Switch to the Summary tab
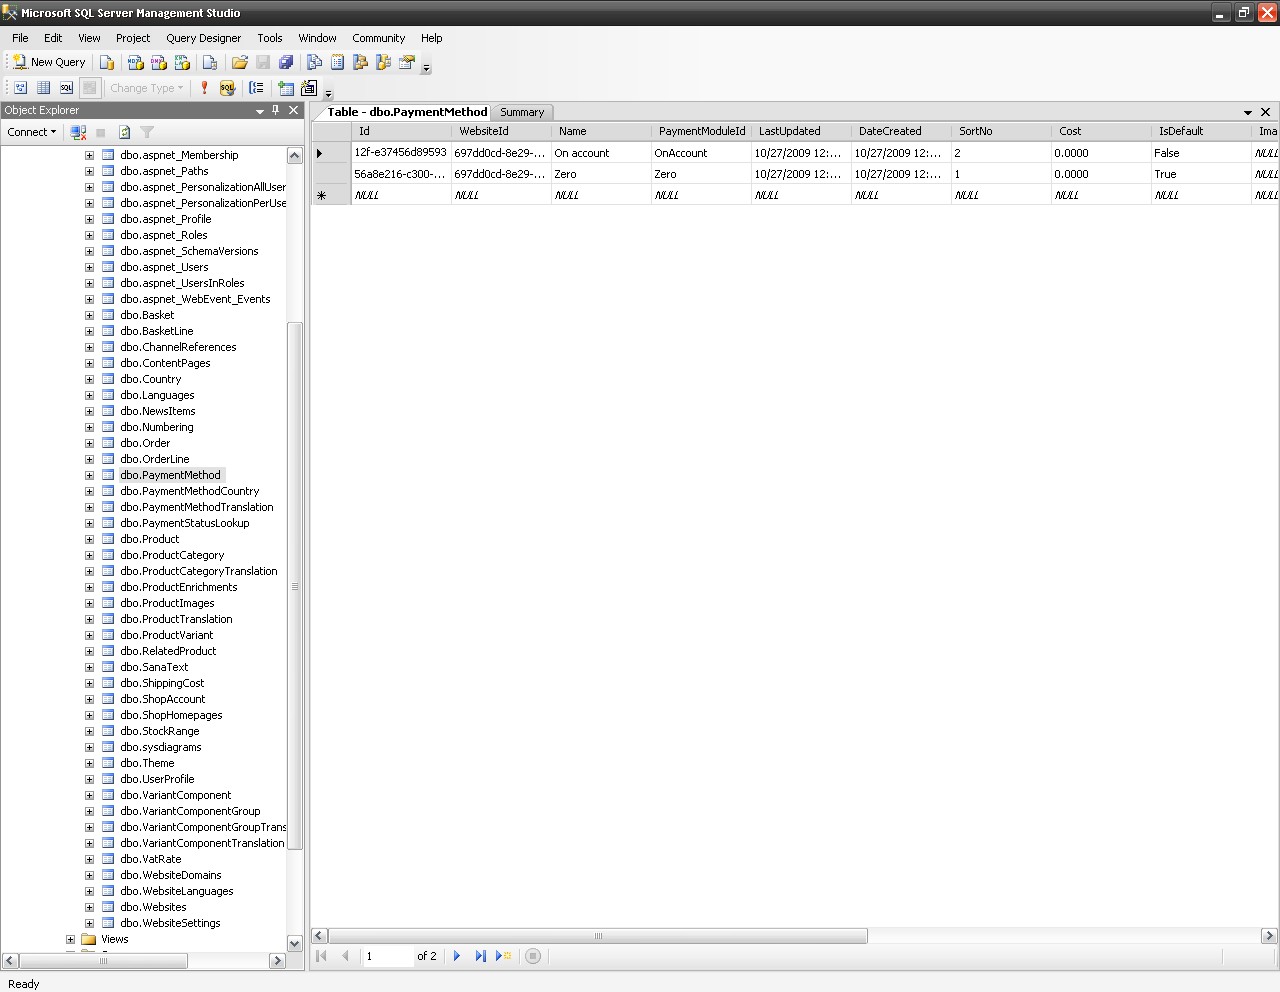This screenshot has width=1280, height=992. (522, 112)
